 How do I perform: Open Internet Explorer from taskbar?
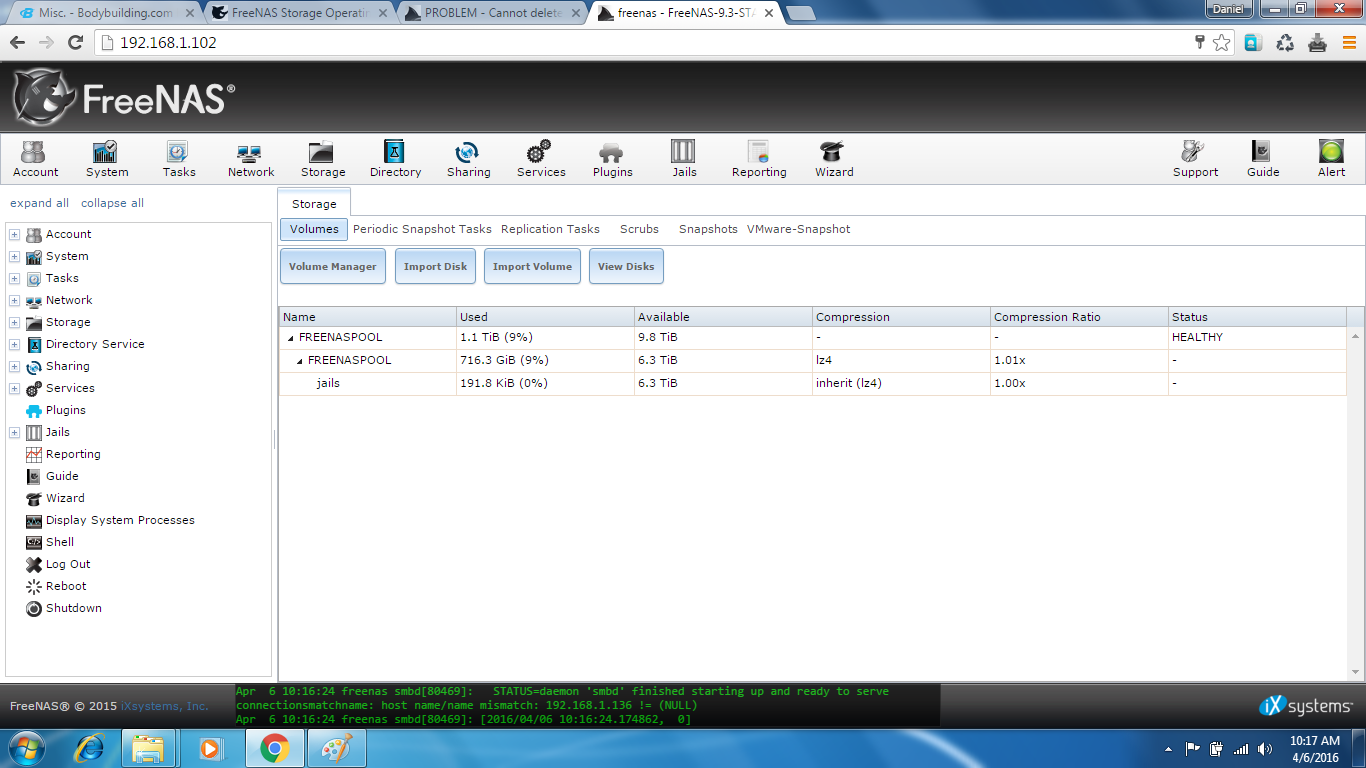click(x=90, y=748)
